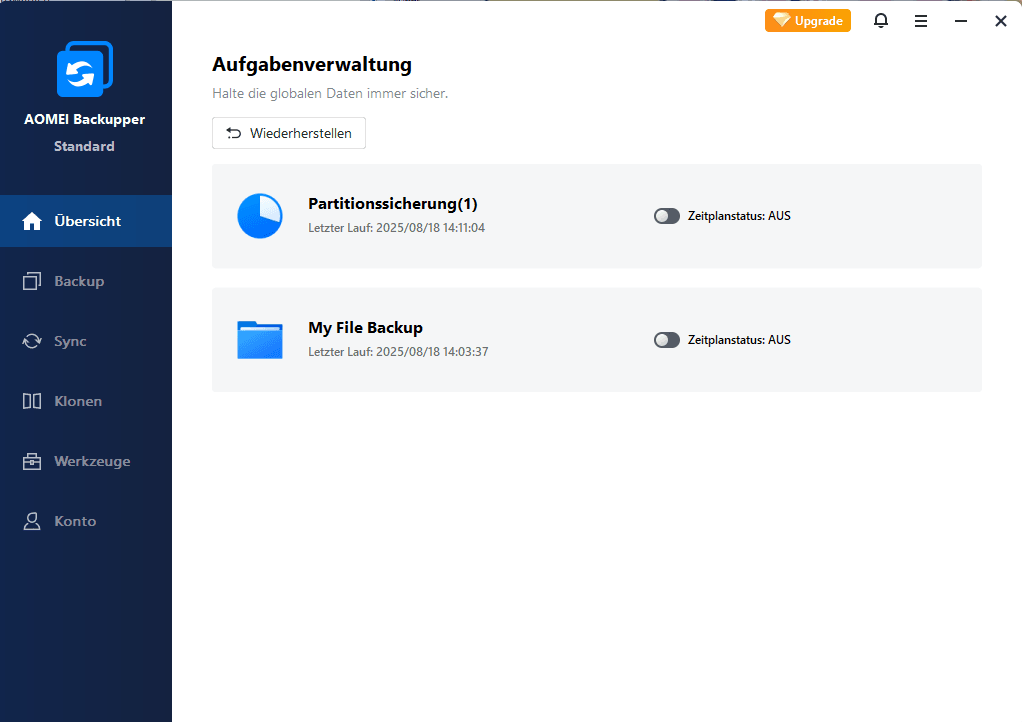Click the Upgrade diamond button

(x=808, y=21)
